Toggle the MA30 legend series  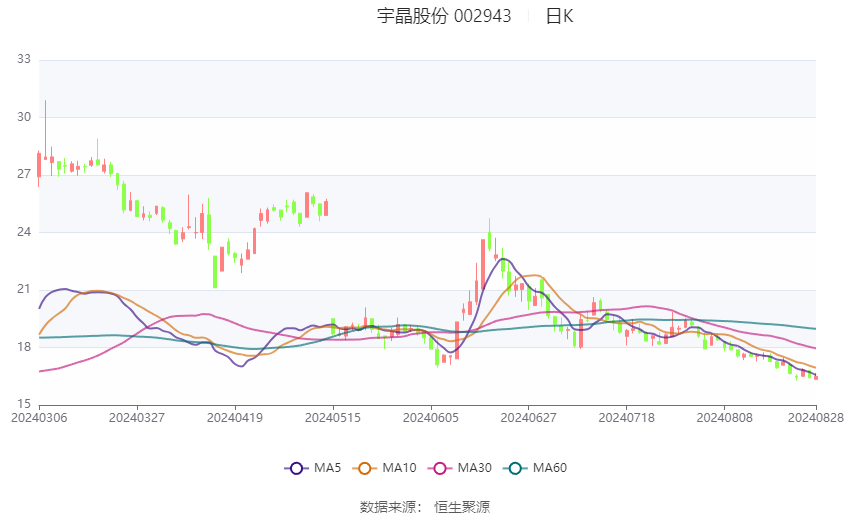click(460, 468)
